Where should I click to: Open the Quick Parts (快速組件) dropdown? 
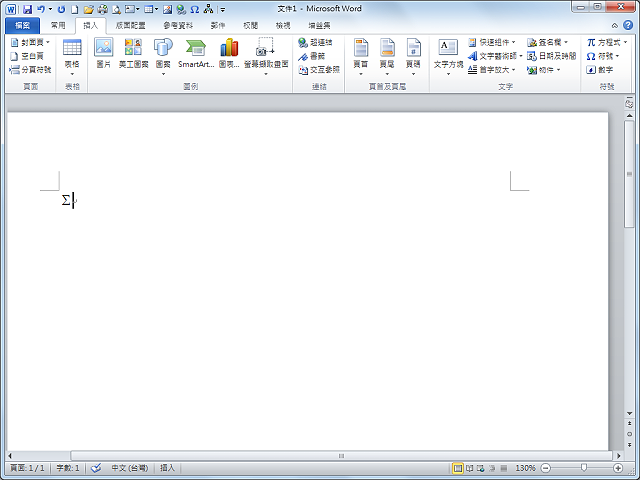click(491, 42)
